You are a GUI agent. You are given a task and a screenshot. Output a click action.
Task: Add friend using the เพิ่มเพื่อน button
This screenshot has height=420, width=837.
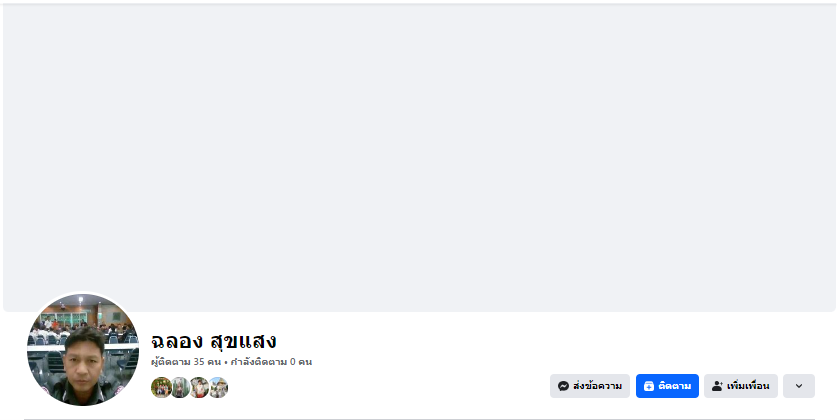pos(741,386)
